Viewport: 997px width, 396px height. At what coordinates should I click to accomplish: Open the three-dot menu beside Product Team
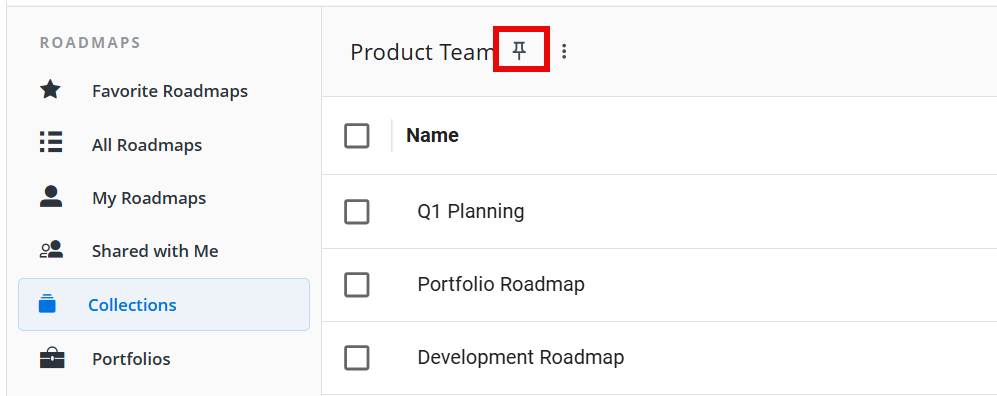tap(563, 51)
